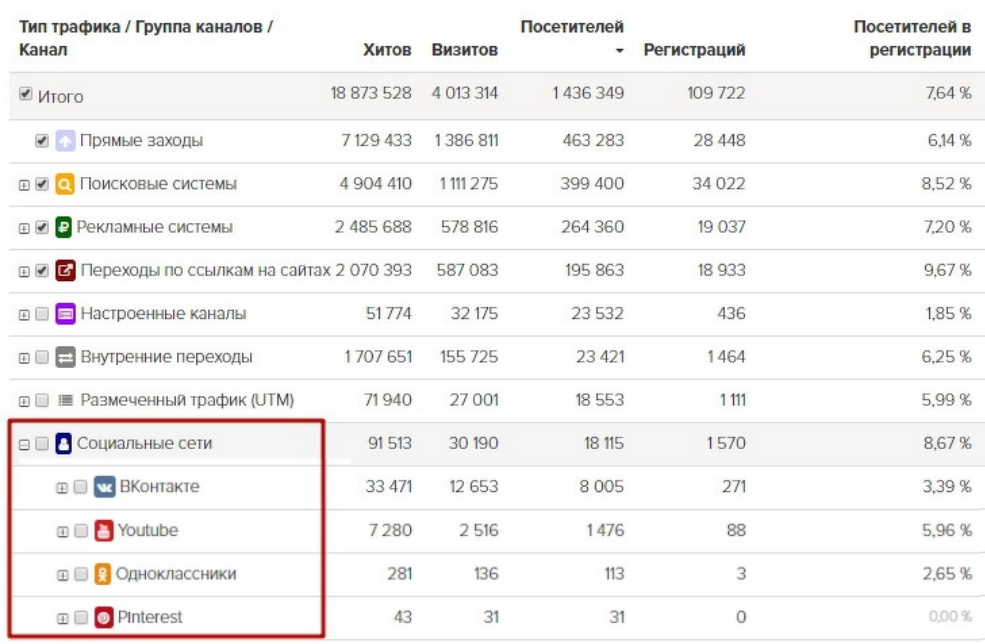Click the purple Настроенные каналы icon
Image resolution: width=985 pixels, height=644 pixels.
point(65,314)
